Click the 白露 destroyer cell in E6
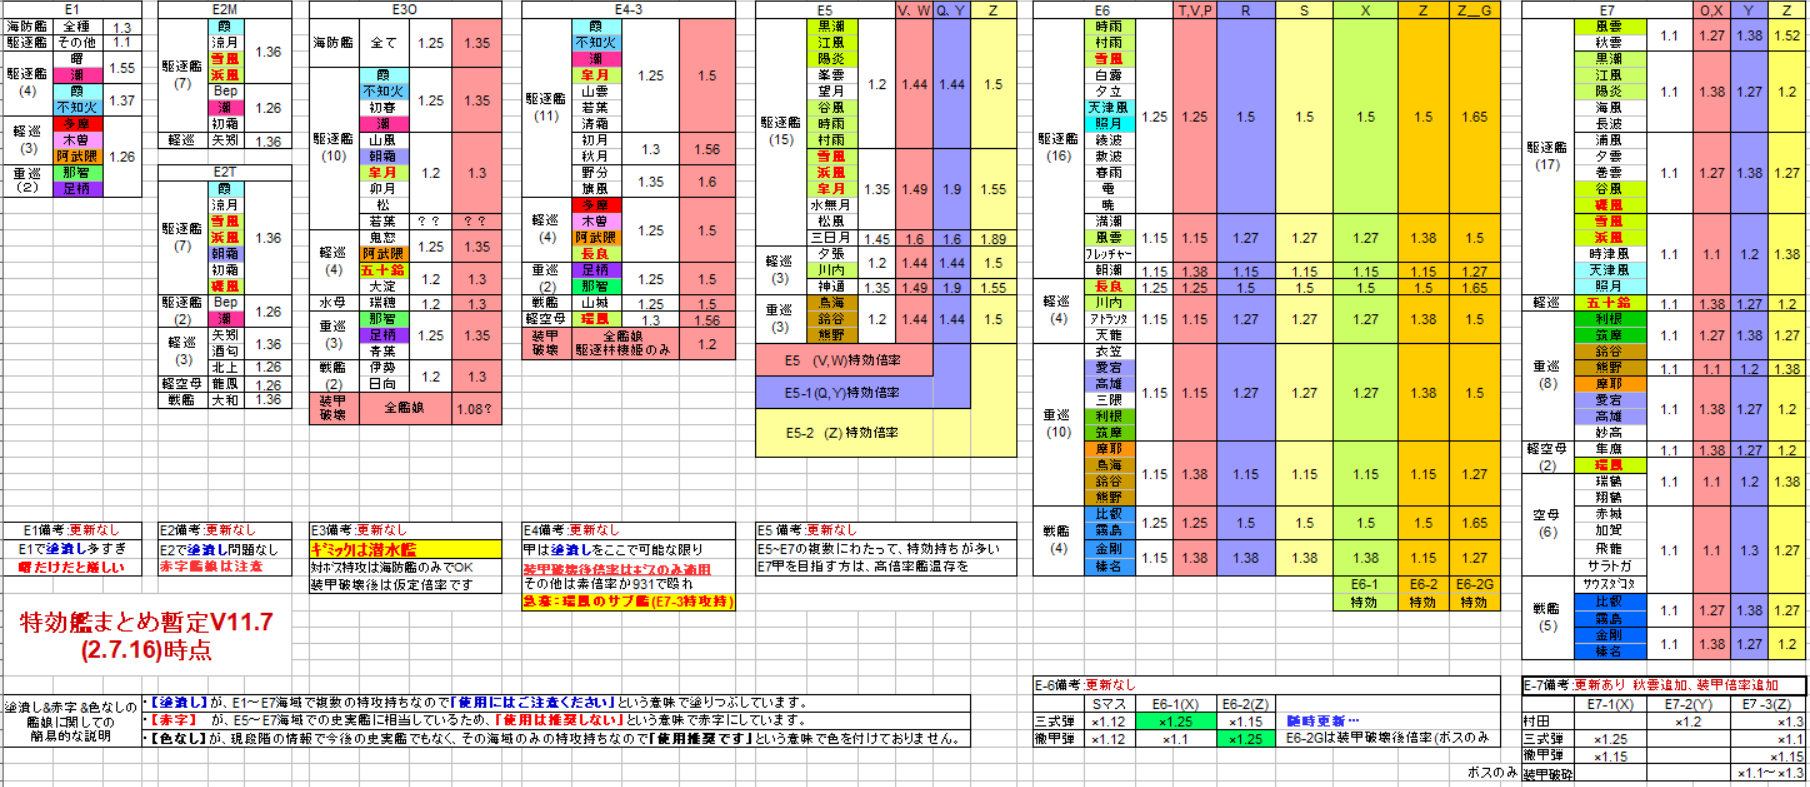Screen dimensions: 1810x787 pos(1108,75)
